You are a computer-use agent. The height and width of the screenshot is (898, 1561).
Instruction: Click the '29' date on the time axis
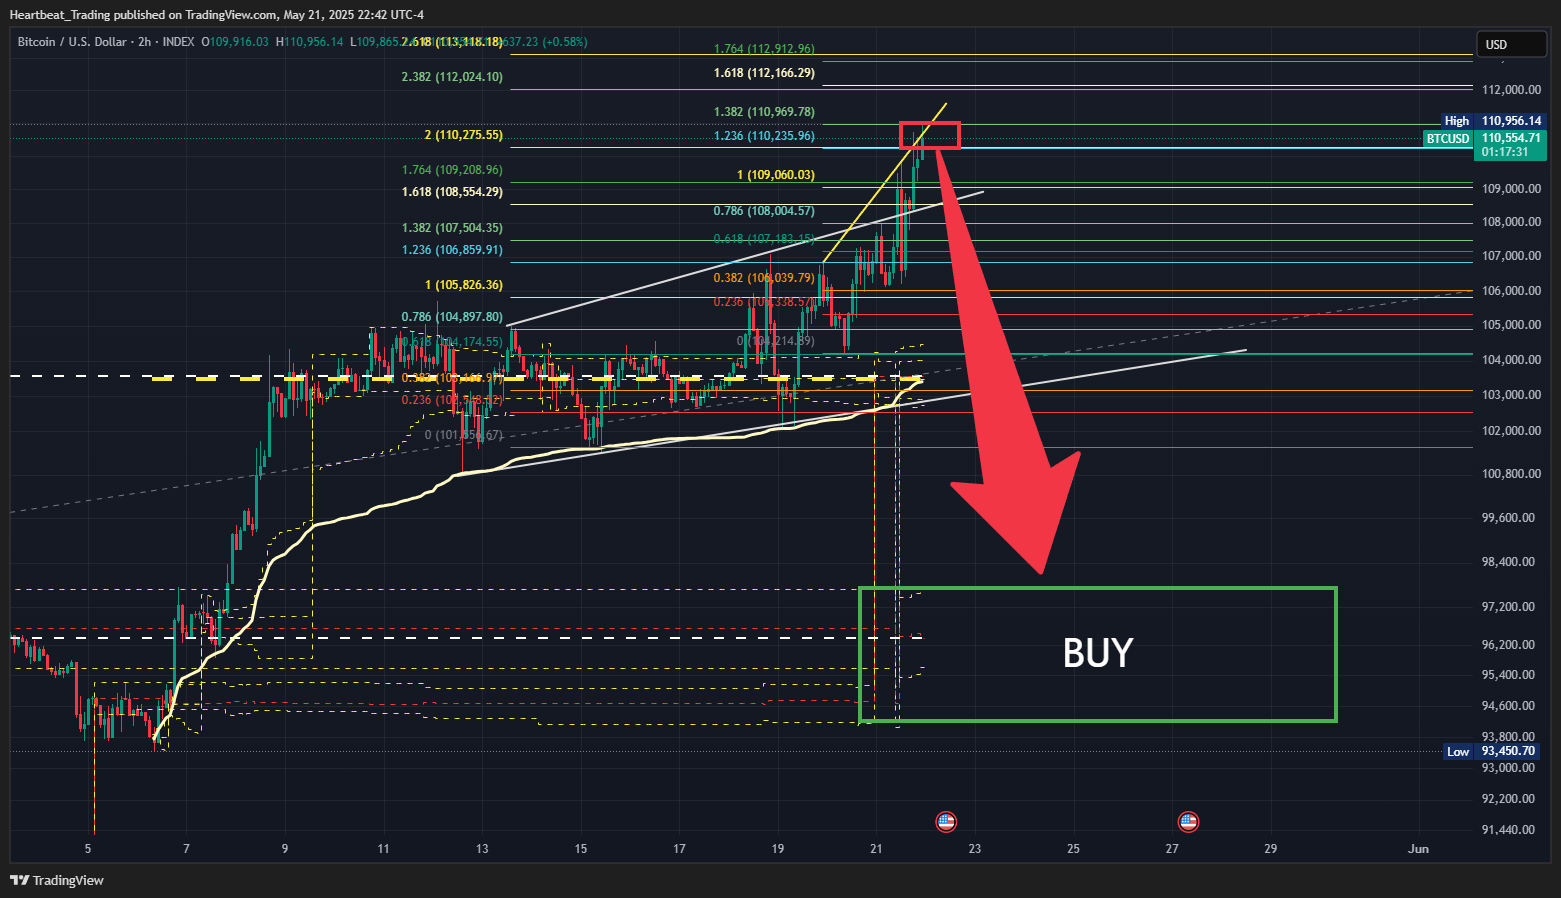point(1270,849)
